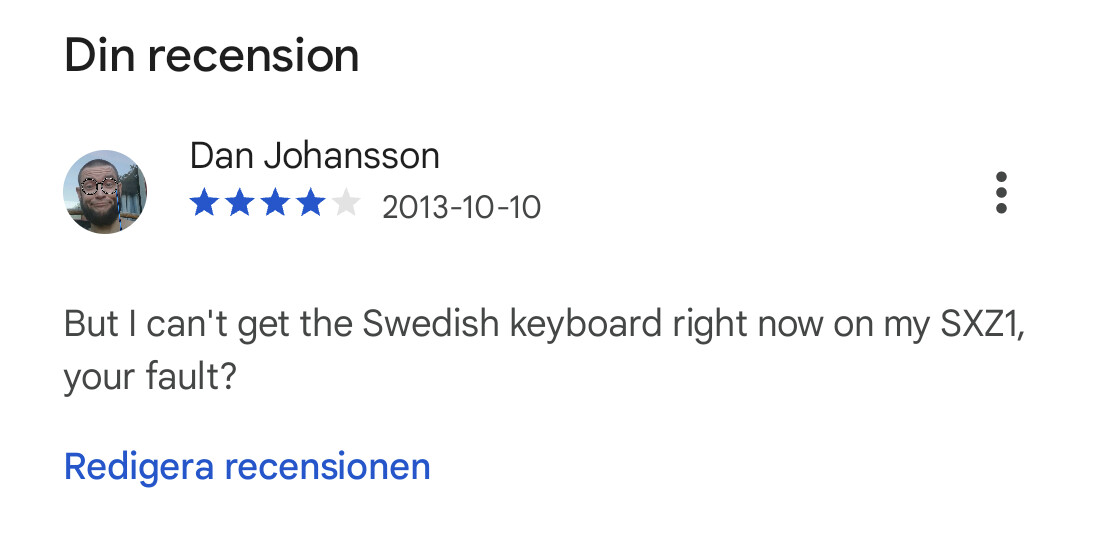The width and height of the screenshot is (1096, 539).
Task: Select the second rating star
Action: (240, 205)
